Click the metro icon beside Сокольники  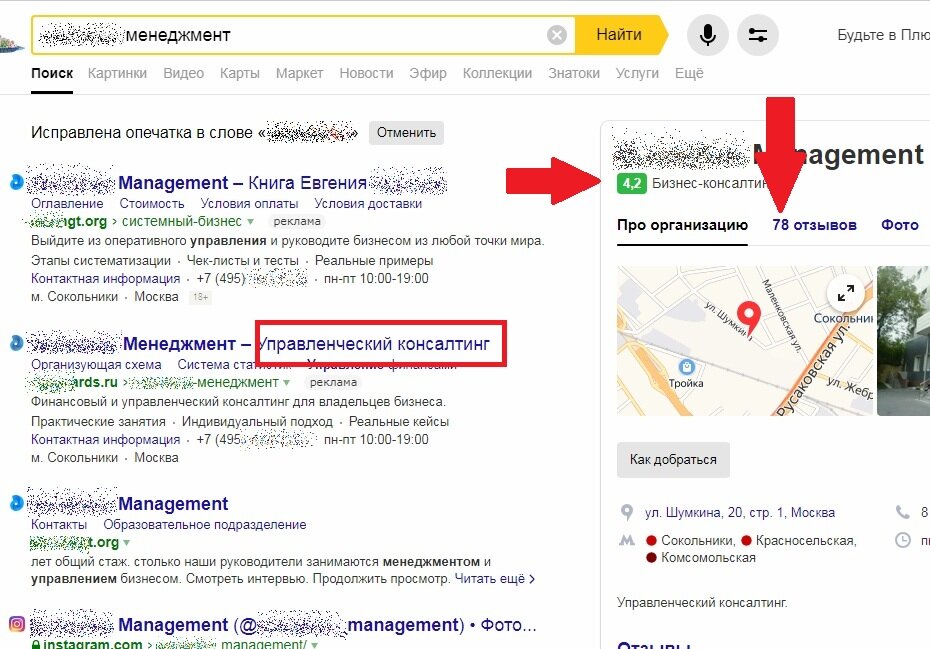627,540
